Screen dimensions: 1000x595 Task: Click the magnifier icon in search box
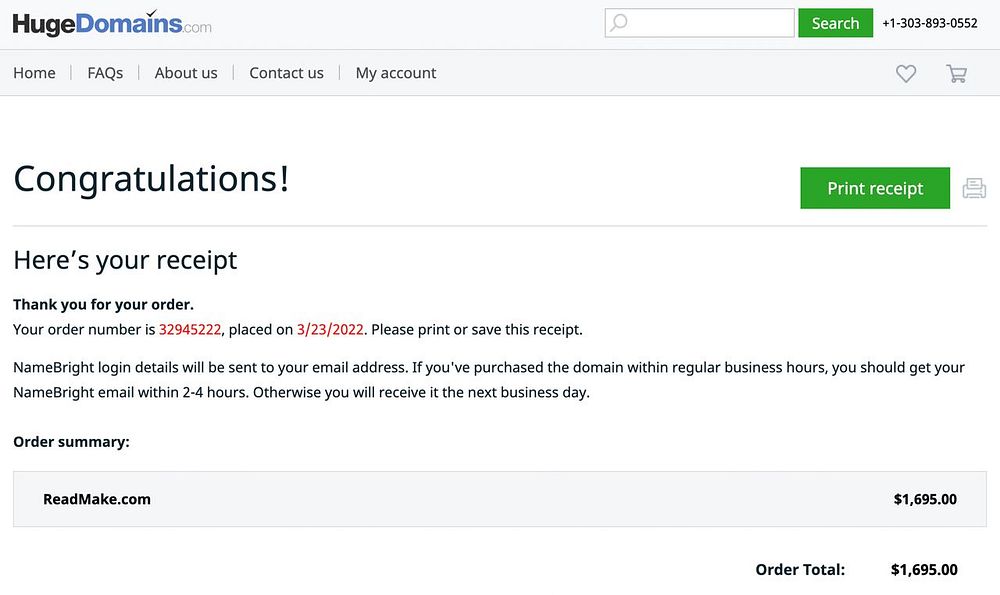tap(620, 23)
